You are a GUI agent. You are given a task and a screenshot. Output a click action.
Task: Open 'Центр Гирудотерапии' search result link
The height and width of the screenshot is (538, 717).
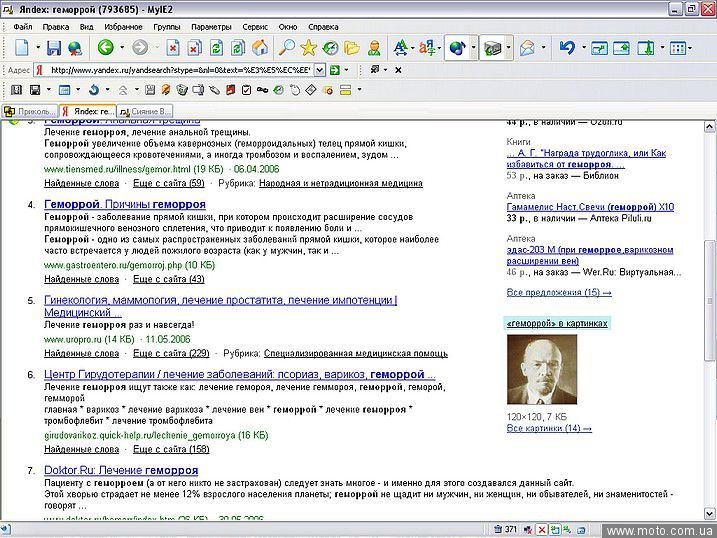pos(240,375)
